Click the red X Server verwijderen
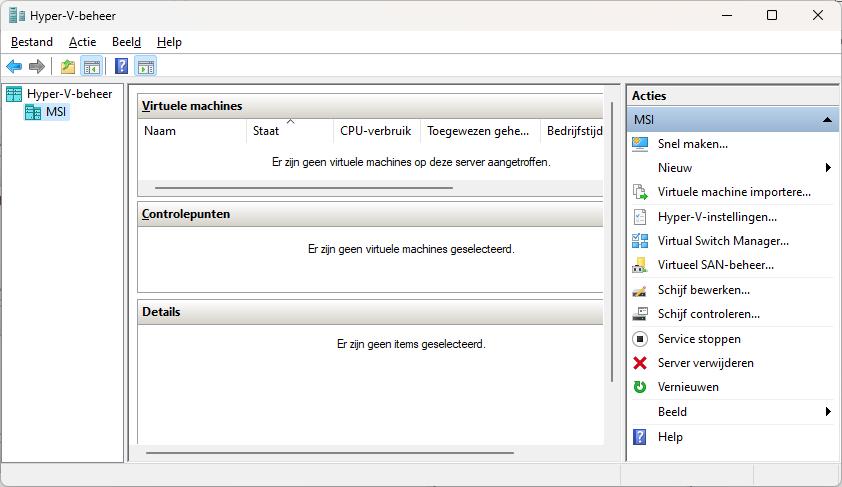 click(x=705, y=363)
